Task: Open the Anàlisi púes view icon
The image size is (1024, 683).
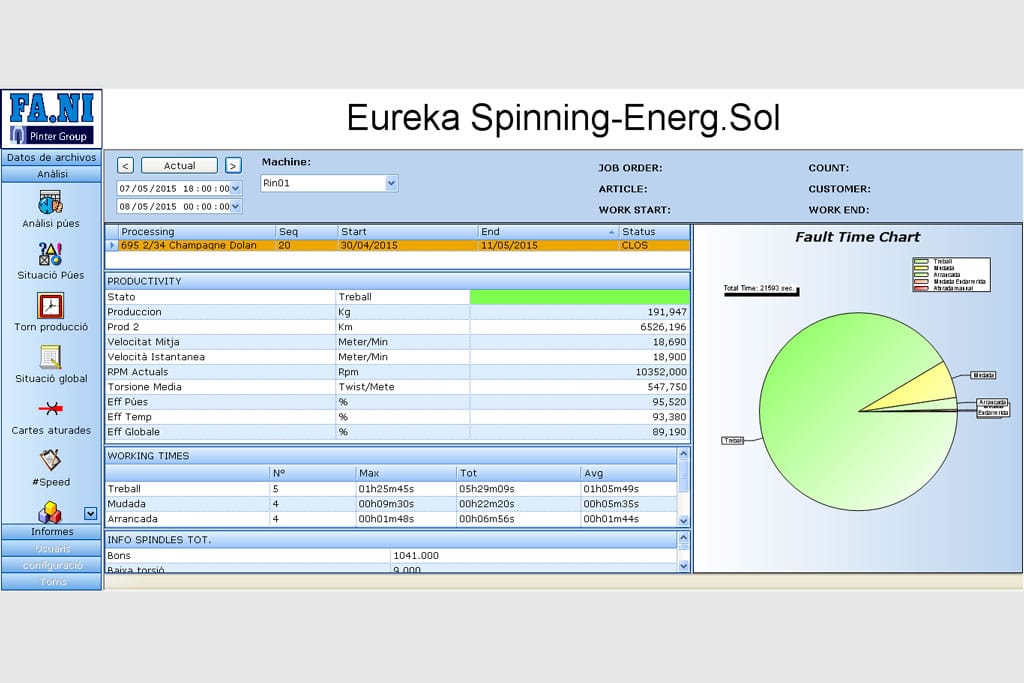Action: [x=50, y=202]
